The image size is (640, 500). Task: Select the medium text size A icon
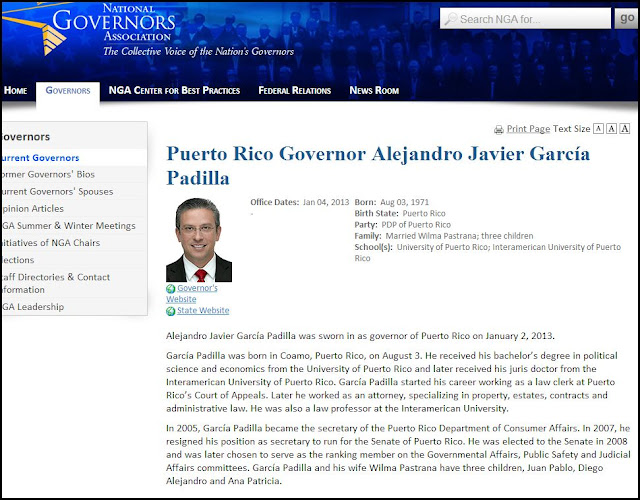coord(611,129)
